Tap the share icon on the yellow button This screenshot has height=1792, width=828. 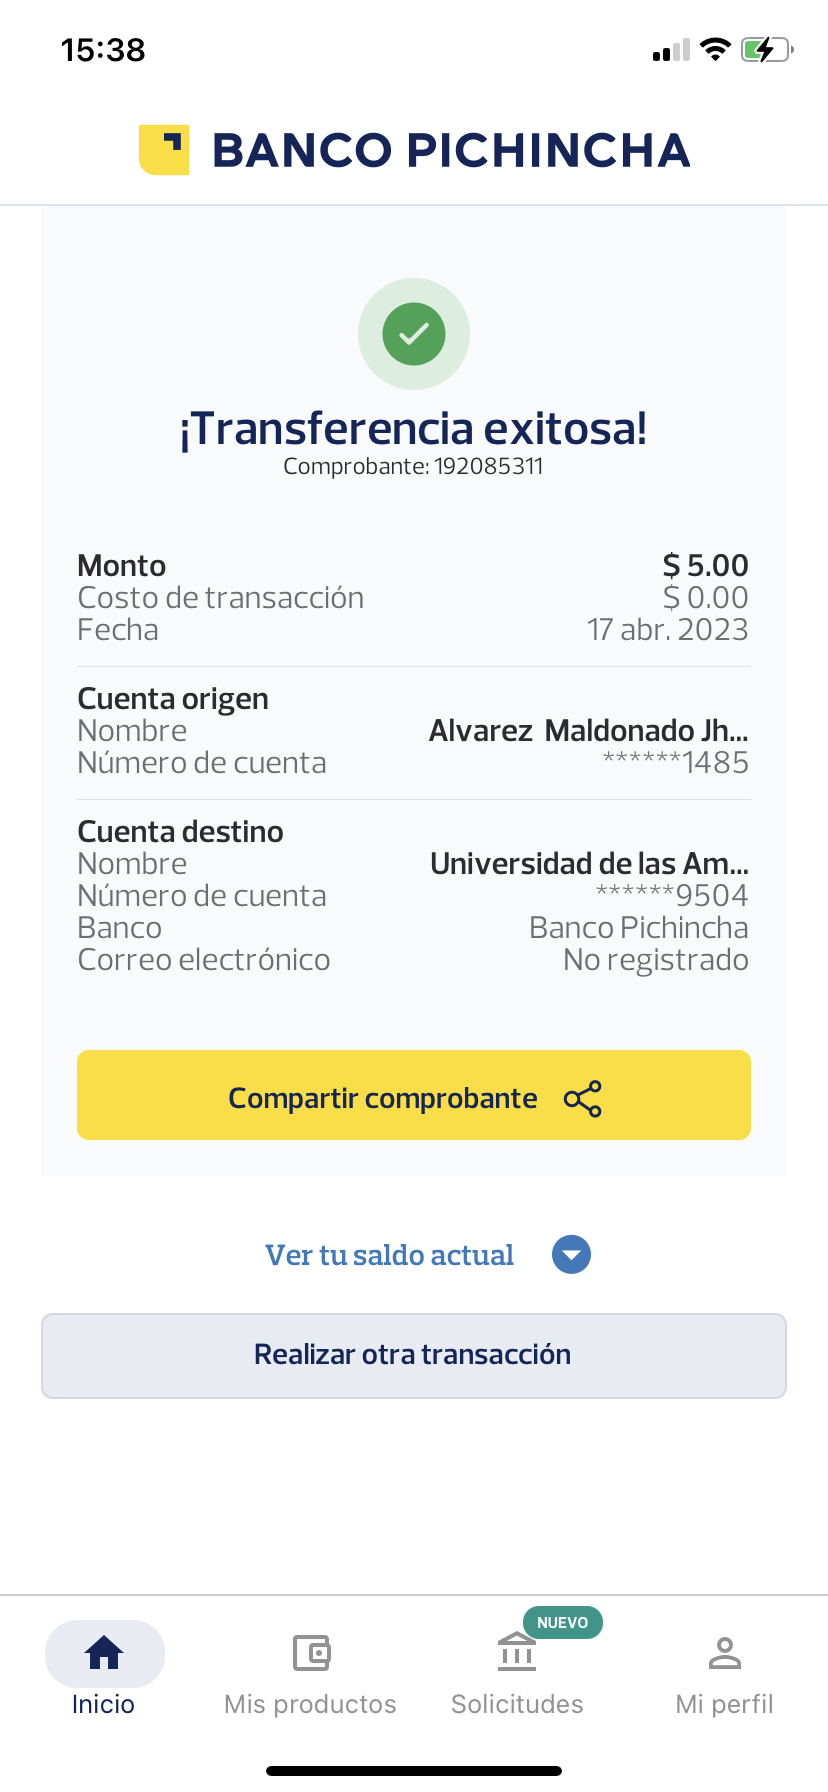tap(583, 1099)
